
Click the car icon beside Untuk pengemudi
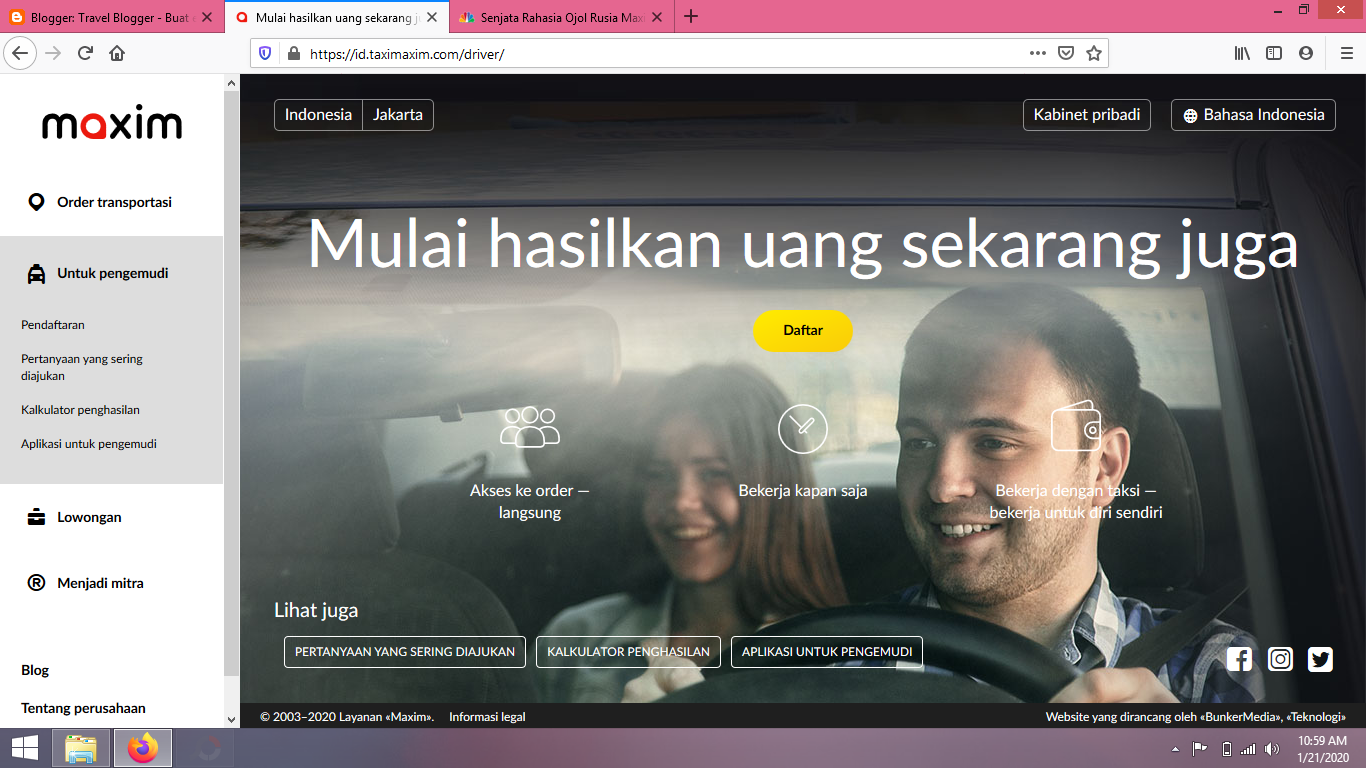tap(37, 272)
